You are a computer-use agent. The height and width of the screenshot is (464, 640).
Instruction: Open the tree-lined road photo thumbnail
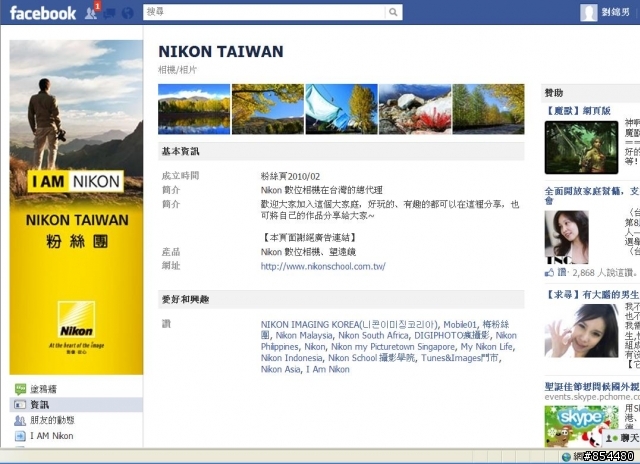489,109
